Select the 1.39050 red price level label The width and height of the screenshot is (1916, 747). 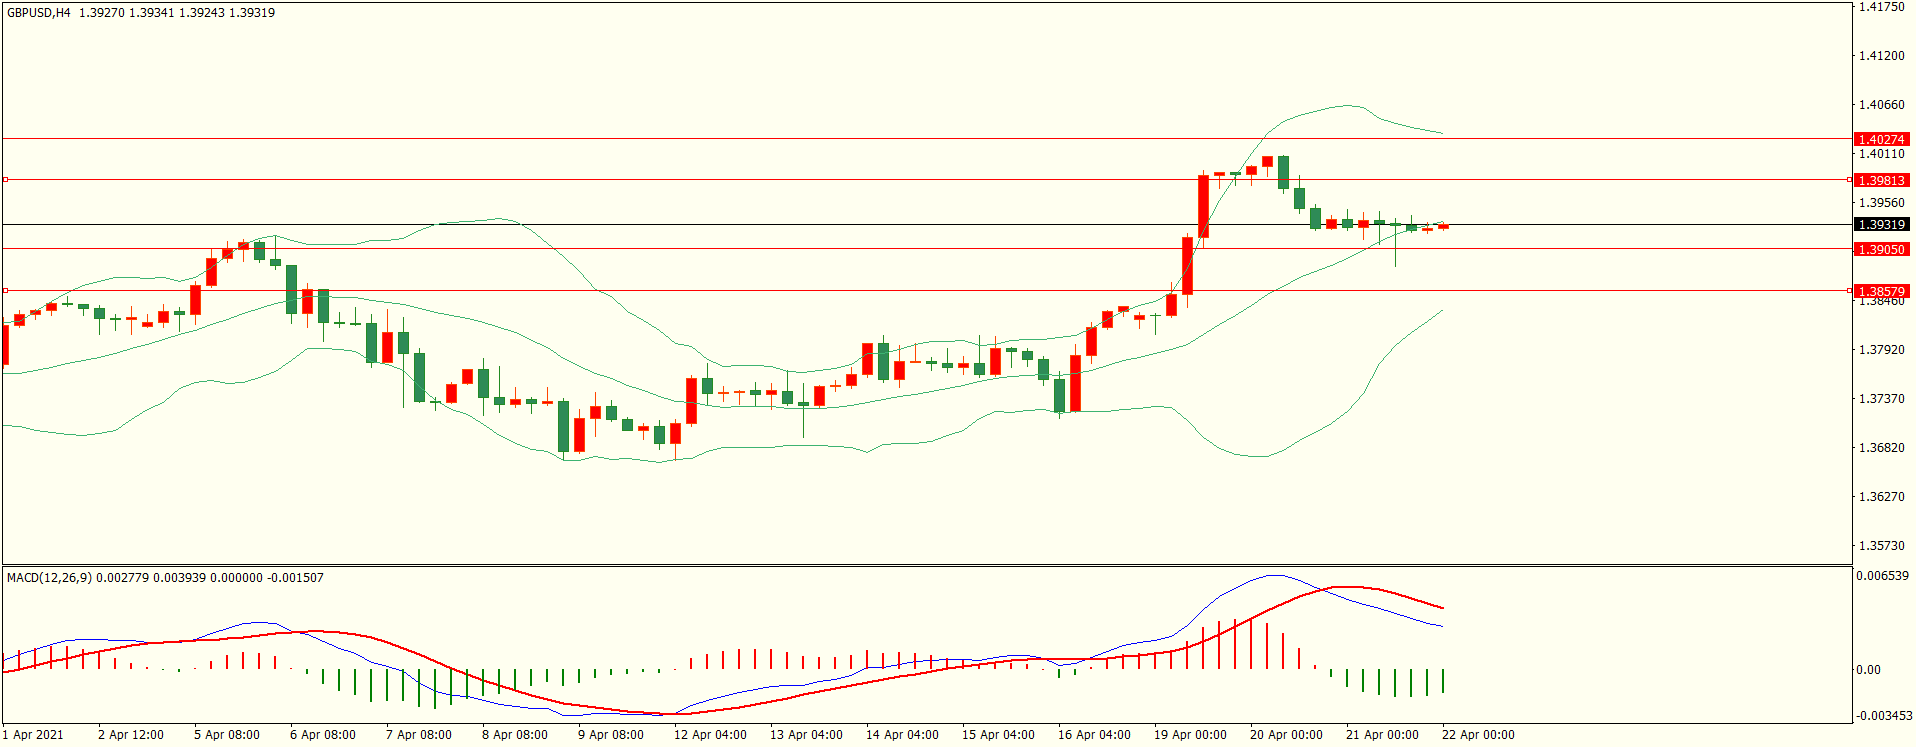click(1881, 249)
